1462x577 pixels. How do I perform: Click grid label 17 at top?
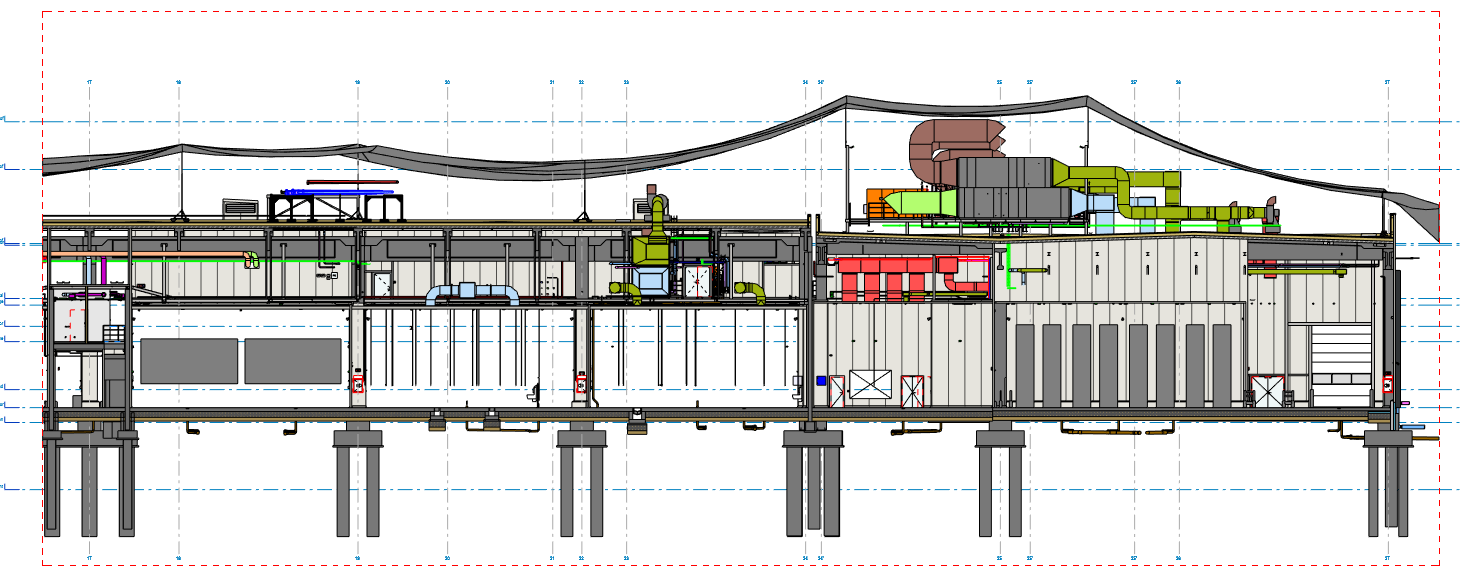click(x=90, y=82)
